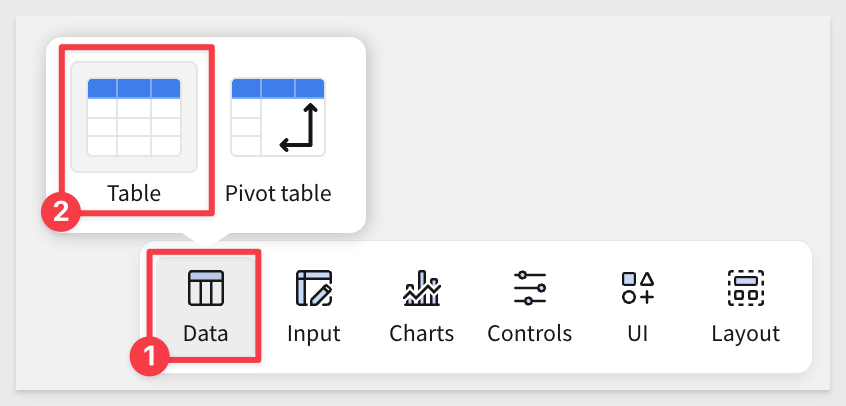Open the Layout dashed-grid icon
This screenshot has width=846, height=406.
pyautogui.click(x=745, y=288)
